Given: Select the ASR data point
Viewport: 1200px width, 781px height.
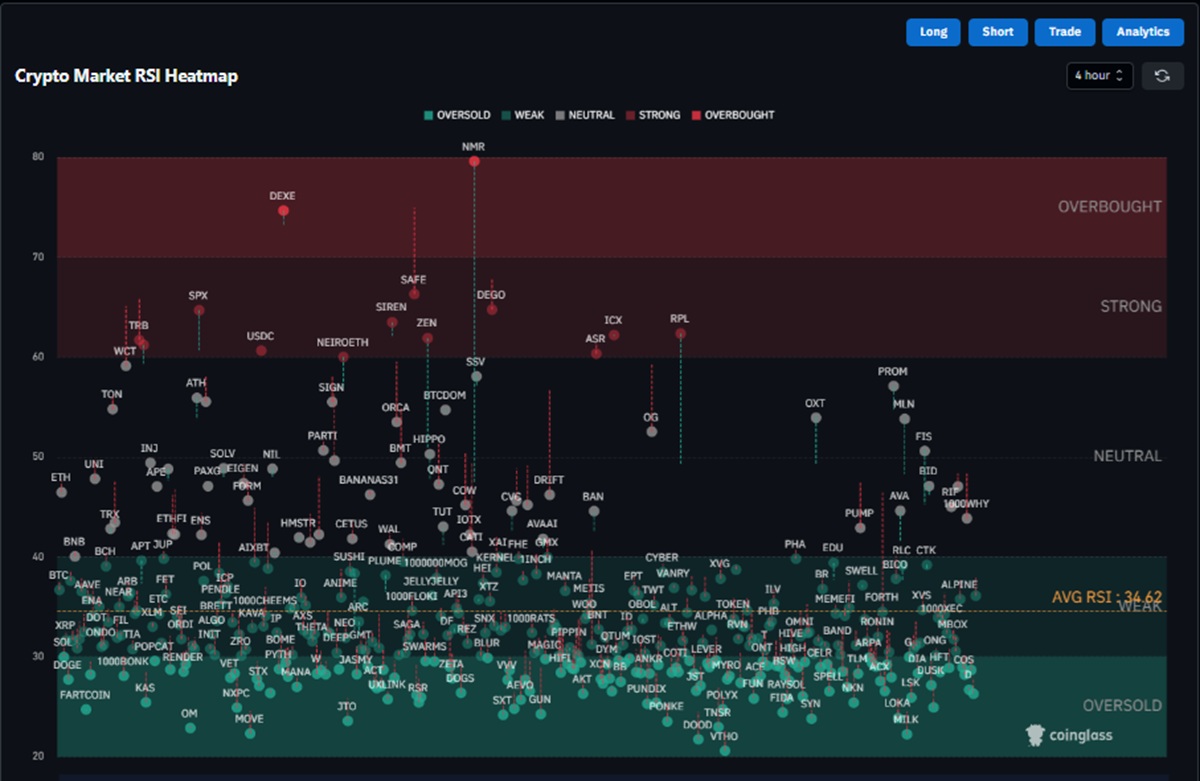Looking at the screenshot, I should tap(596, 353).
